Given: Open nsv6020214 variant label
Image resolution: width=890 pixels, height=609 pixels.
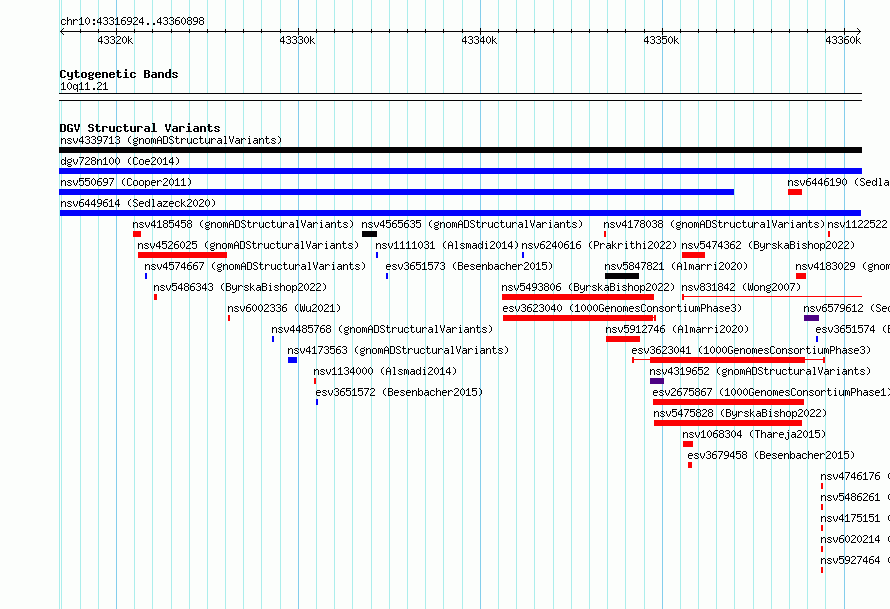Looking at the screenshot, I should tap(855, 539).
